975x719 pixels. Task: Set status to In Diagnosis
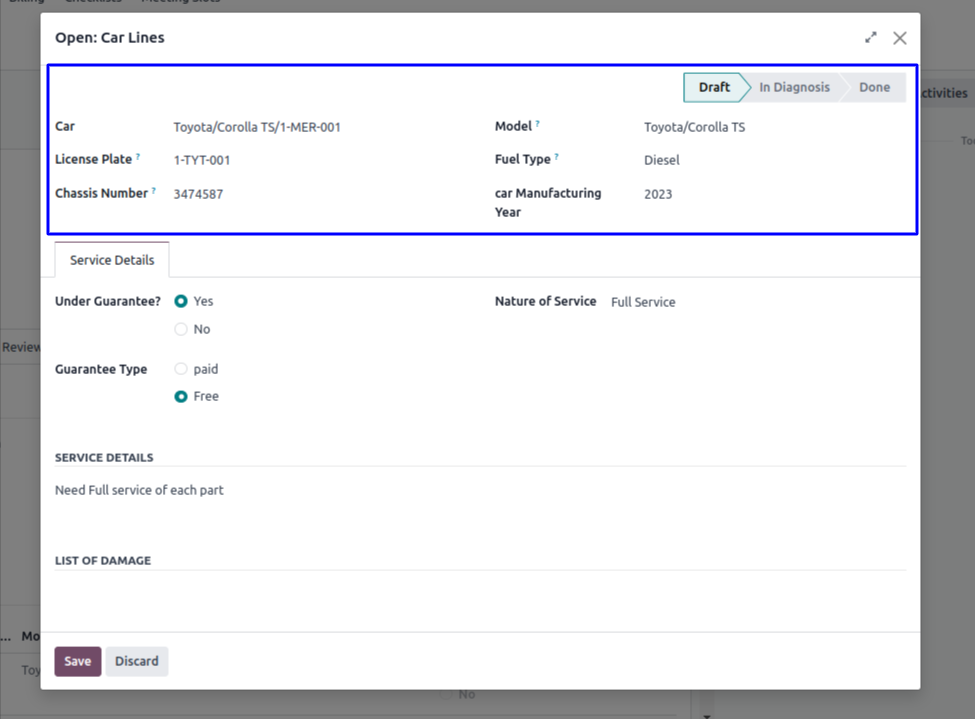pyautogui.click(x=794, y=87)
